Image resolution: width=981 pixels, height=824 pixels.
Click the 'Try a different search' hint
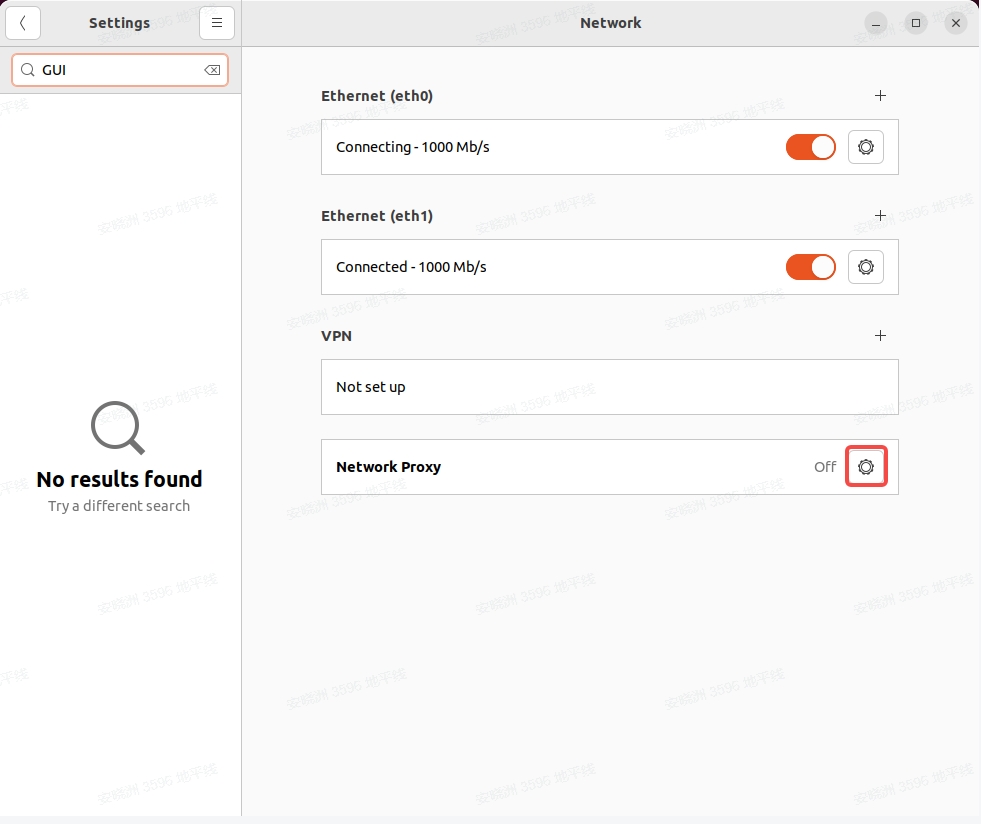(x=119, y=506)
